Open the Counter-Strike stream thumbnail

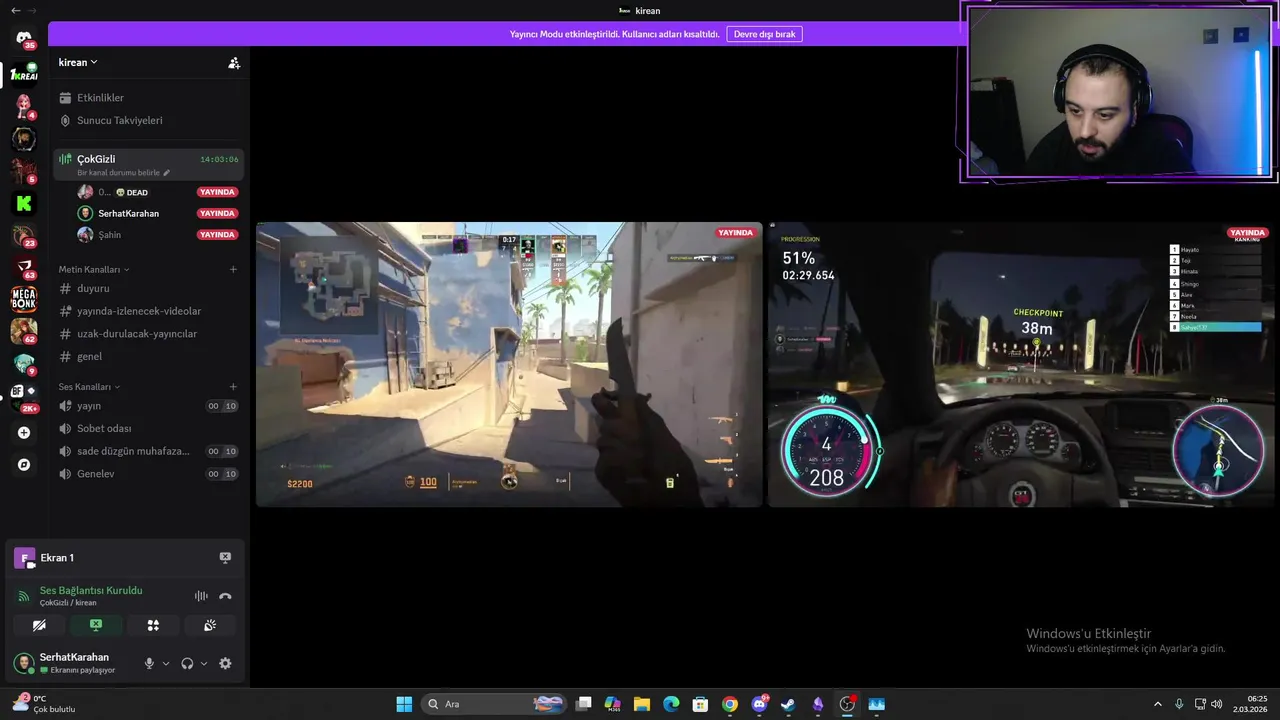509,364
